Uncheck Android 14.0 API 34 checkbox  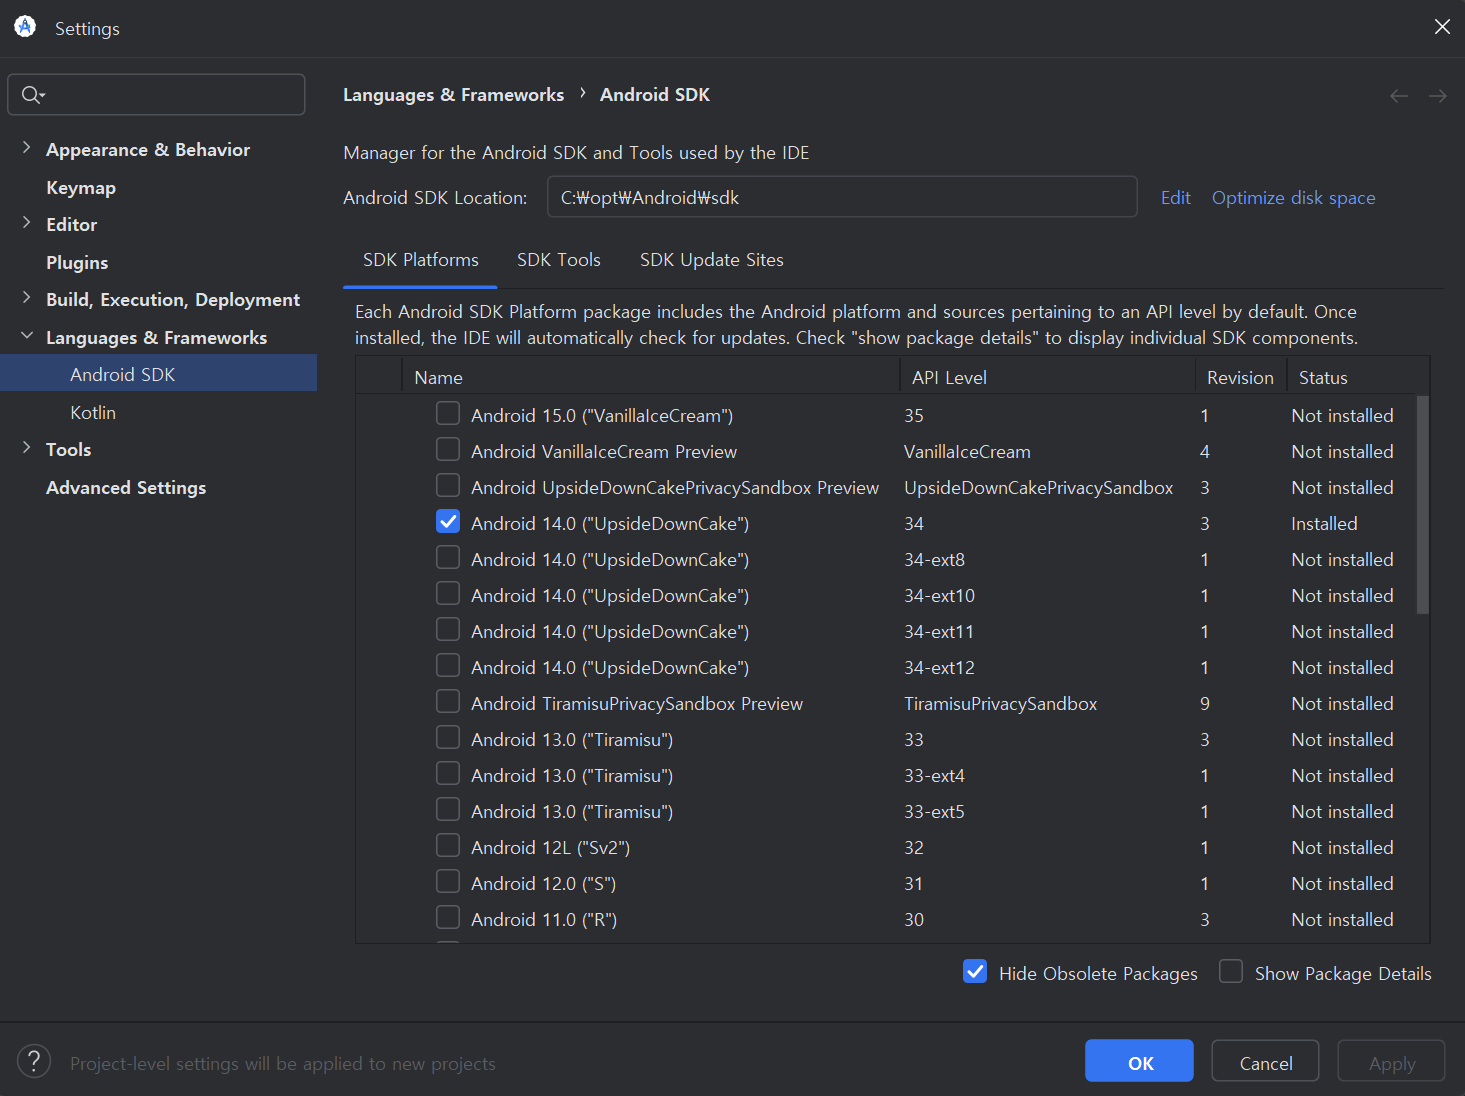pos(448,521)
